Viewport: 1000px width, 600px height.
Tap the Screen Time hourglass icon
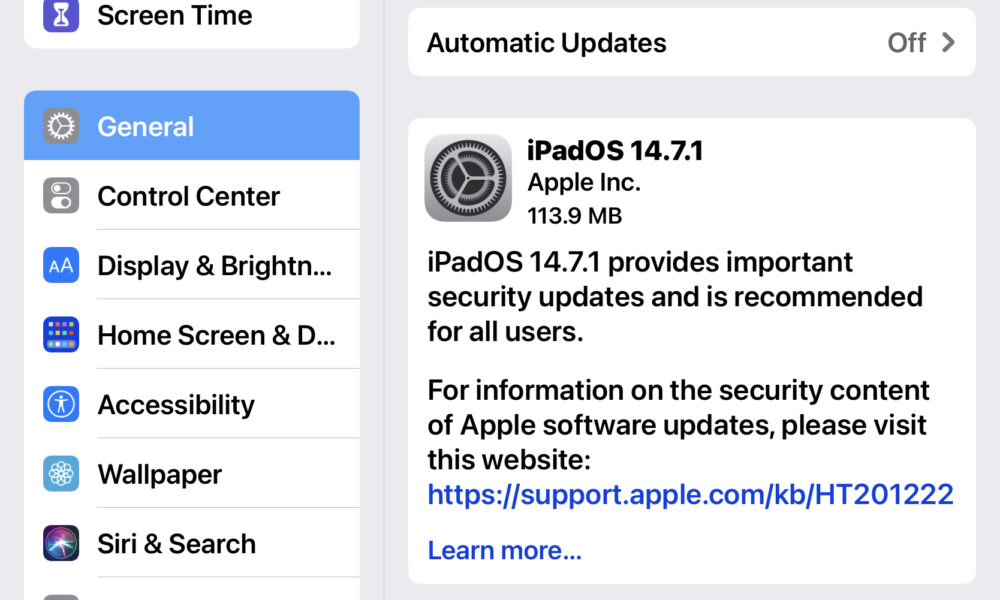(x=61, y=15)
